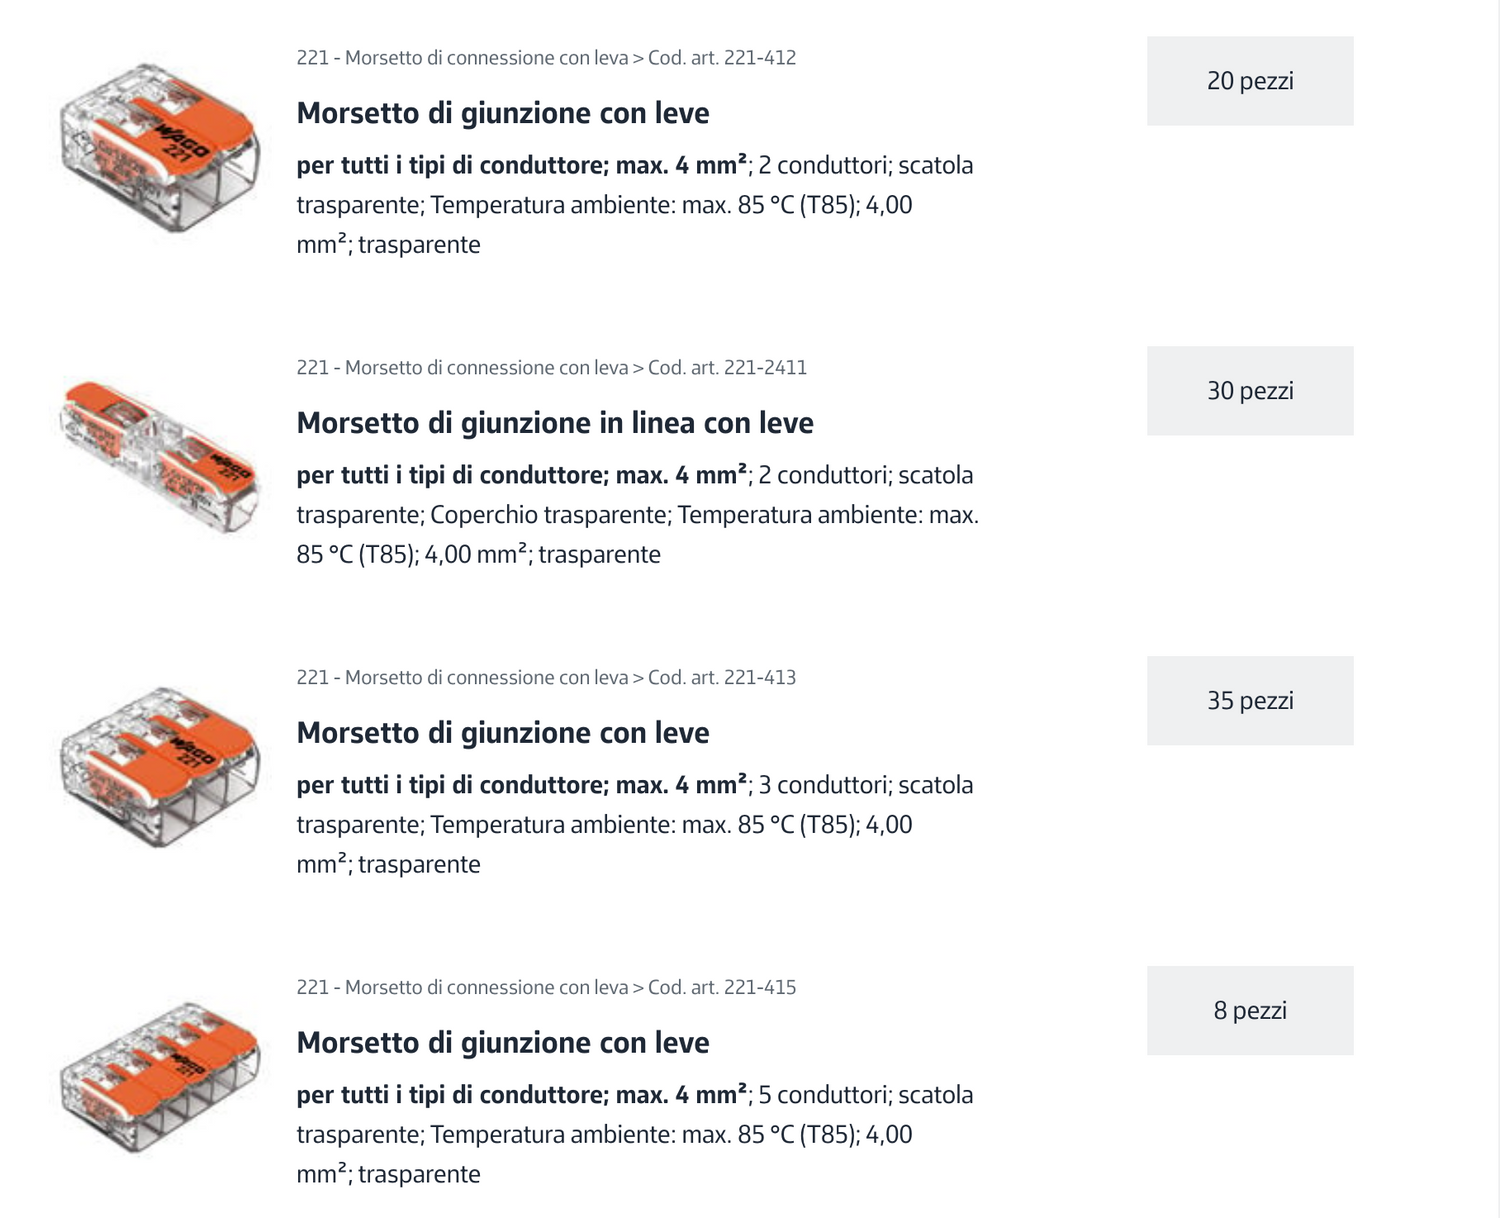Select the "8 pezzi" quantity button
The width and height of the screenshot is (1500, 1218).
1249,1010
